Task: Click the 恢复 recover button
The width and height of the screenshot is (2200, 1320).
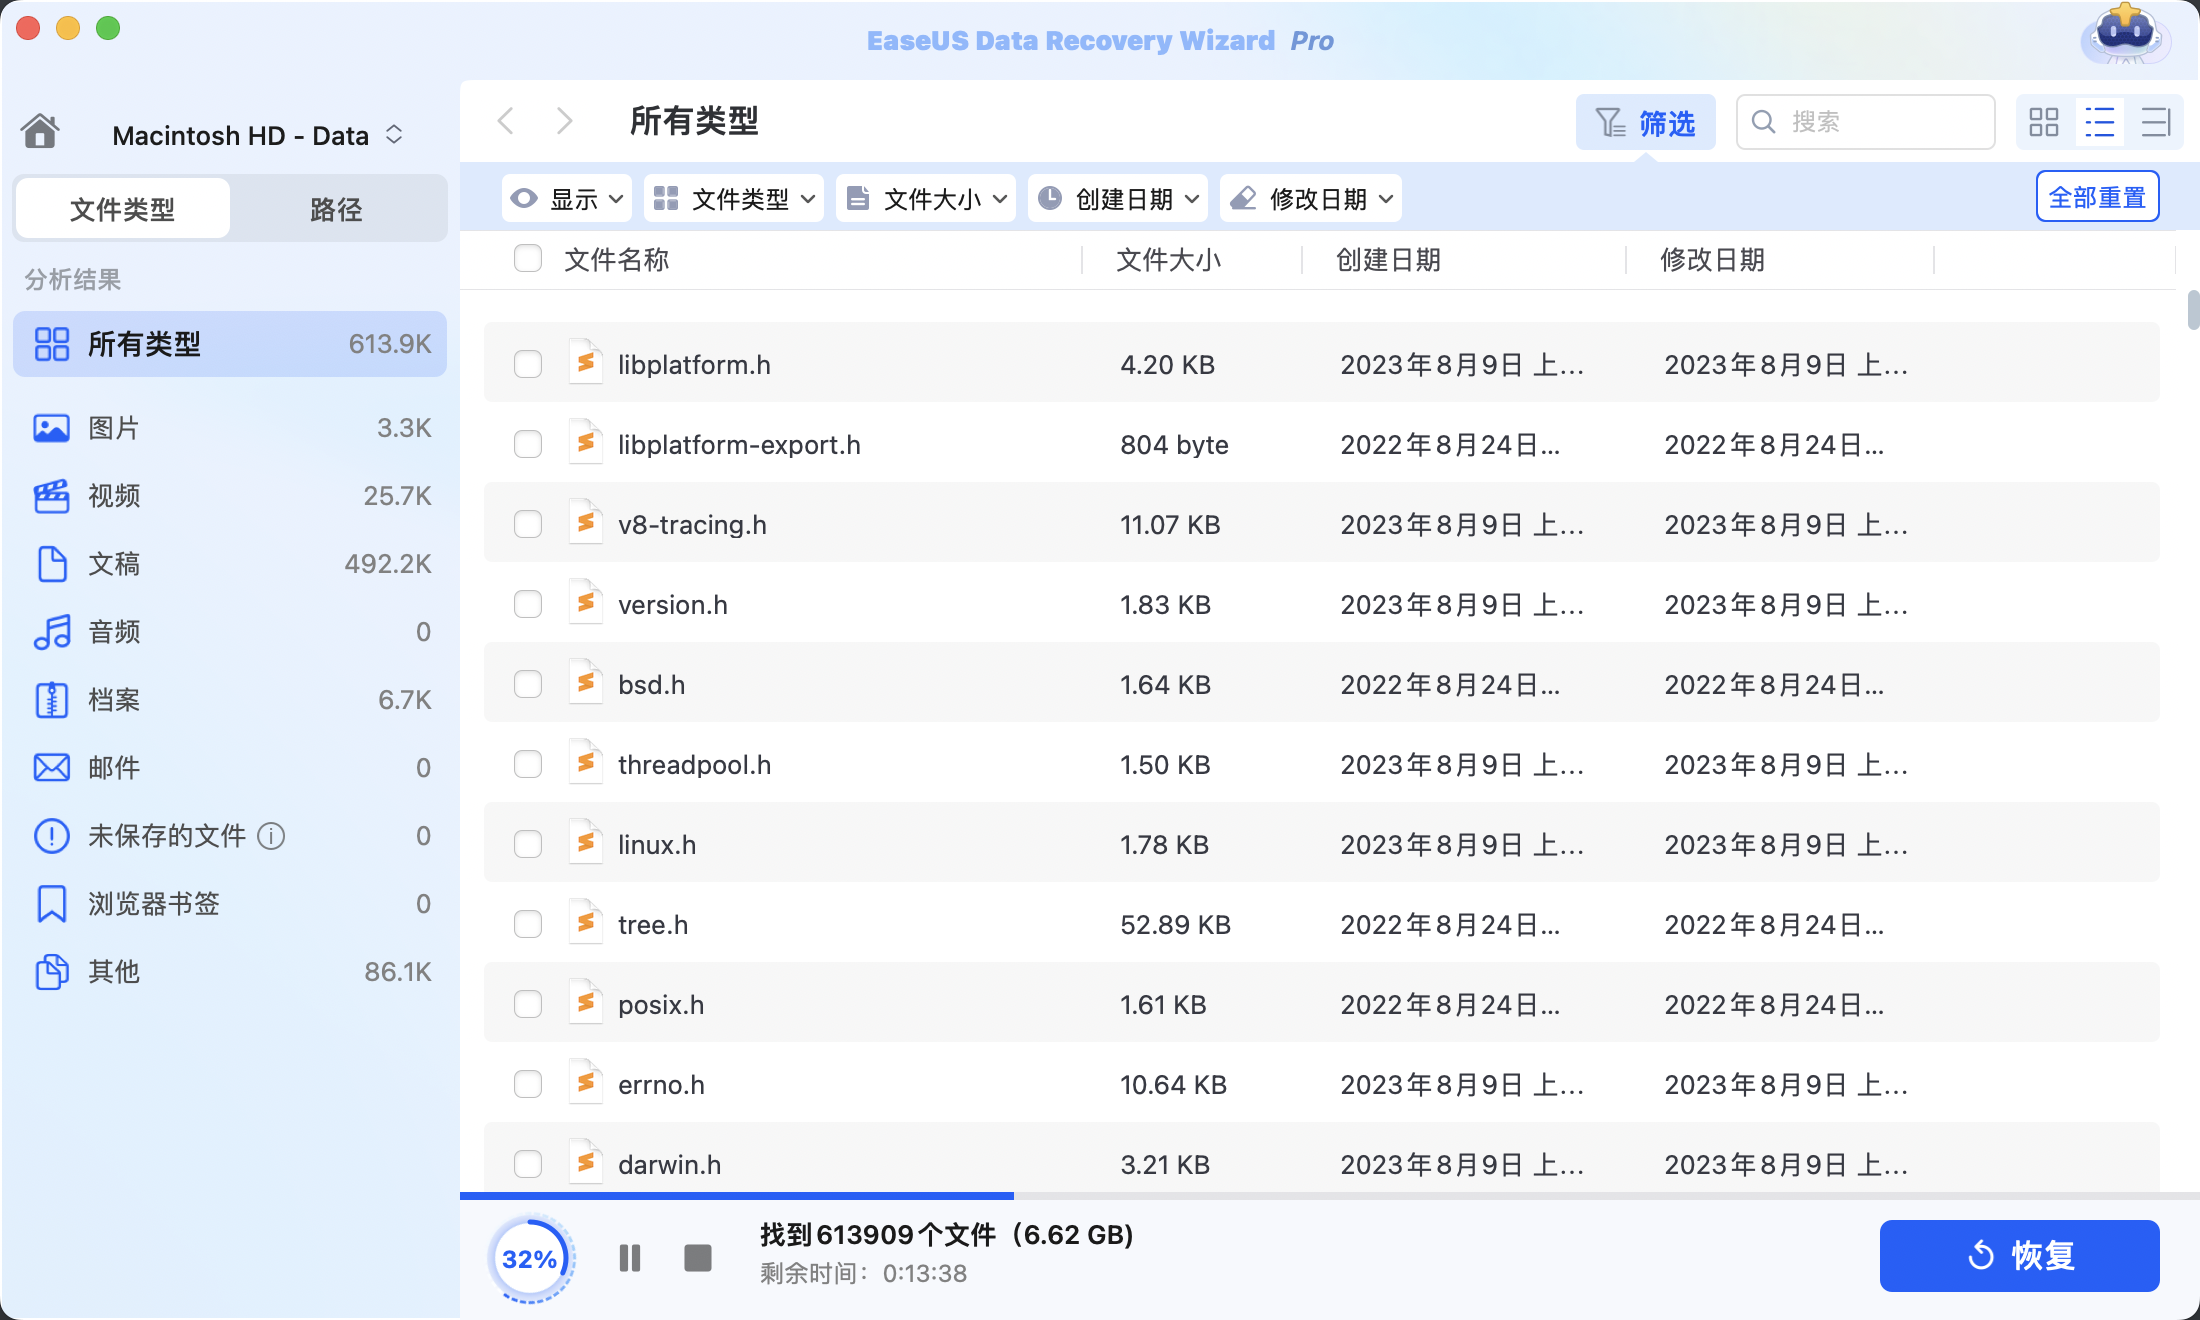Action: tap(2019, 1255)
